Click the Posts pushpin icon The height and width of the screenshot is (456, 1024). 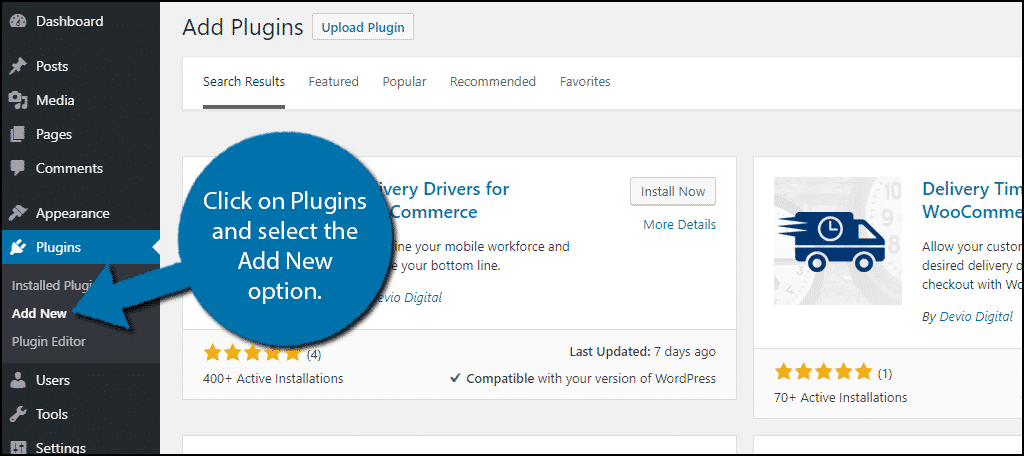pos(18,67)
